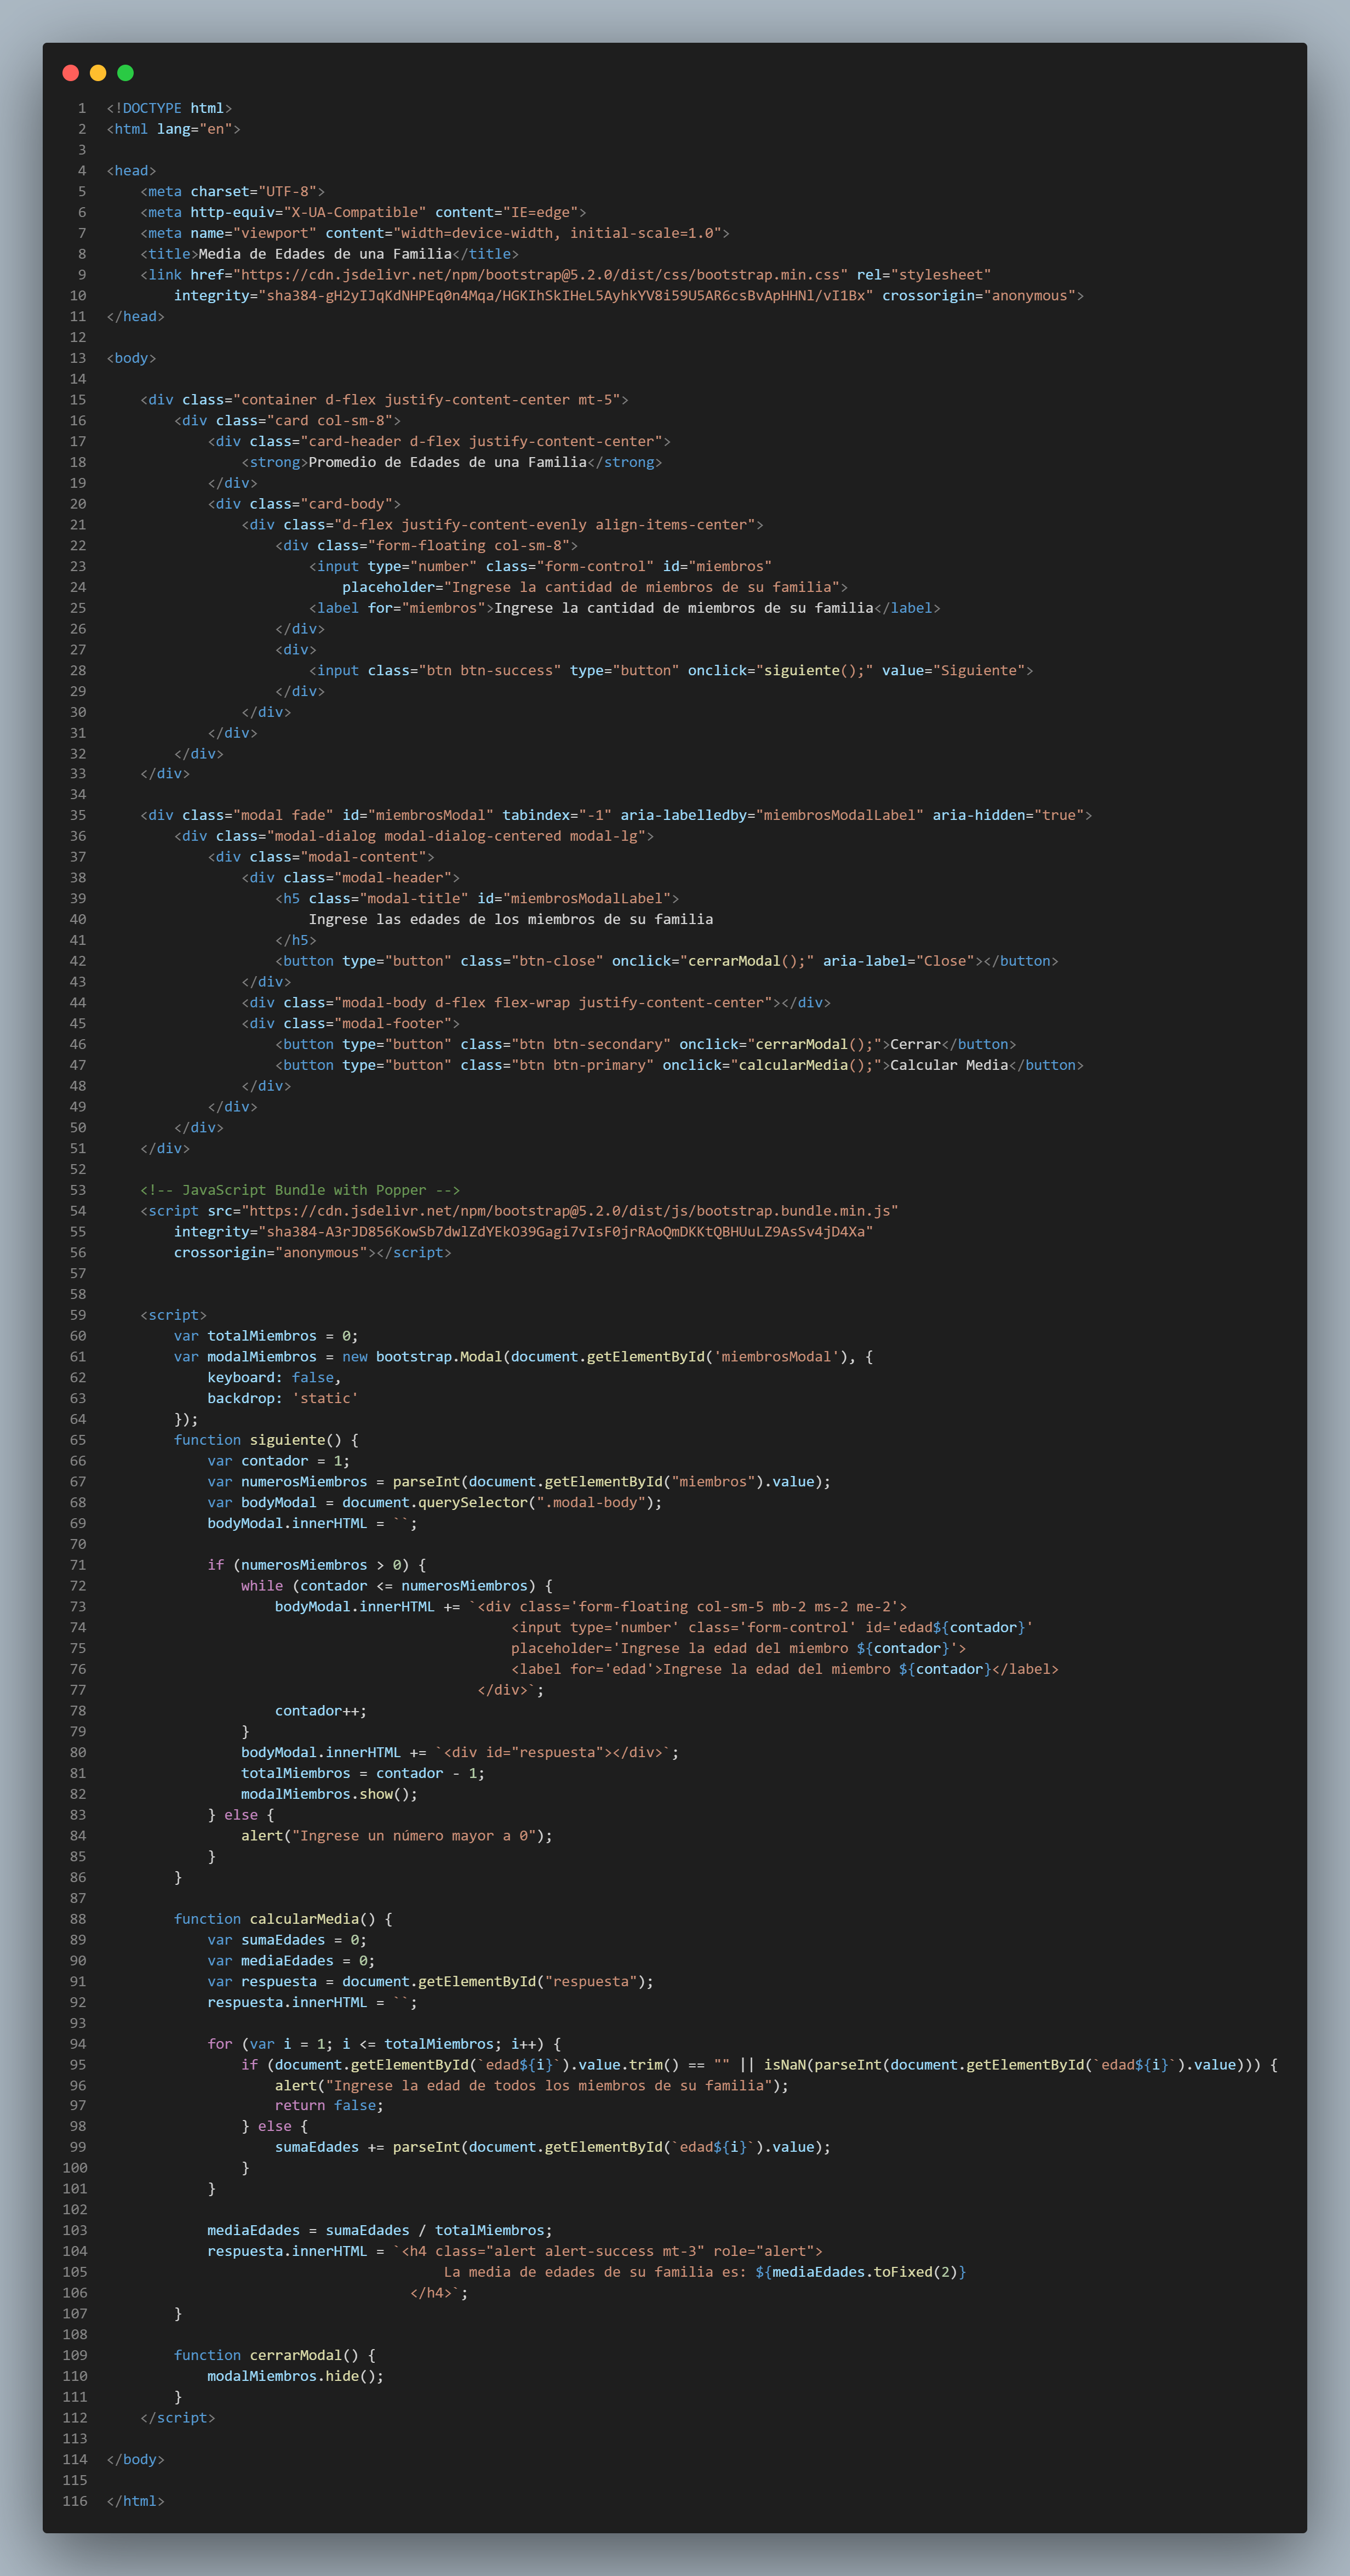Click the h5 'modal-title' line

(477, 898)
